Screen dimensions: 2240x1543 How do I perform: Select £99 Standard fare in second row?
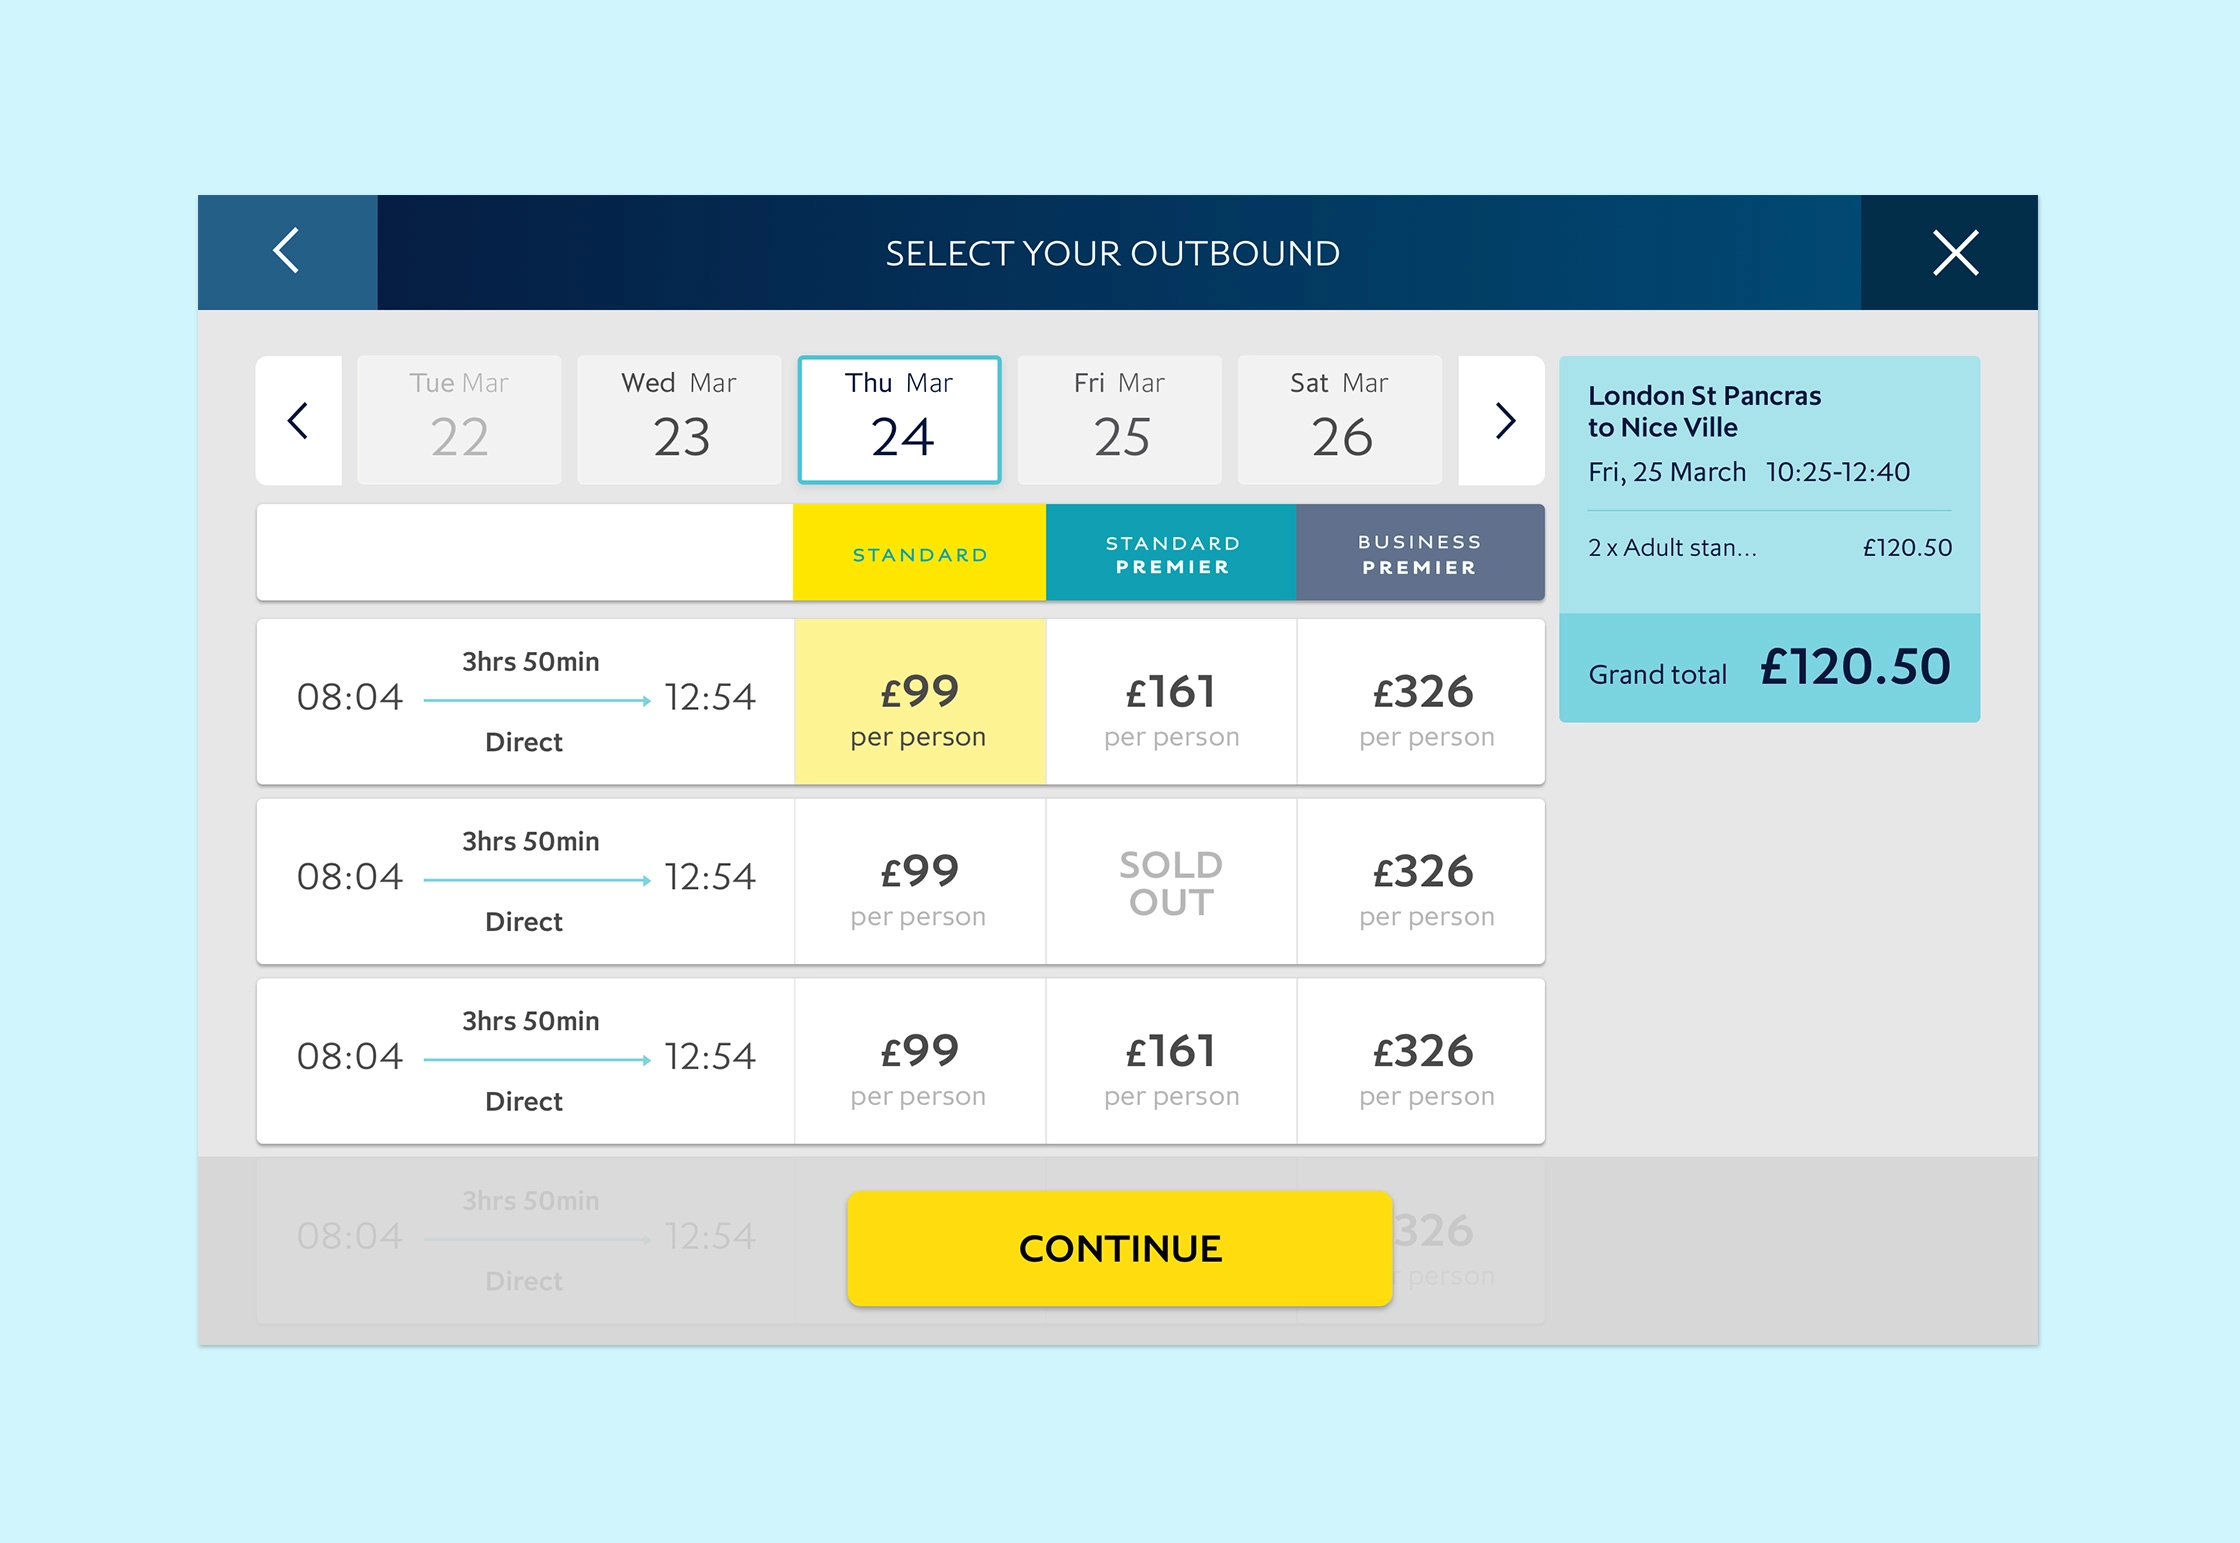pyautogui.click(x=919, y=882)
